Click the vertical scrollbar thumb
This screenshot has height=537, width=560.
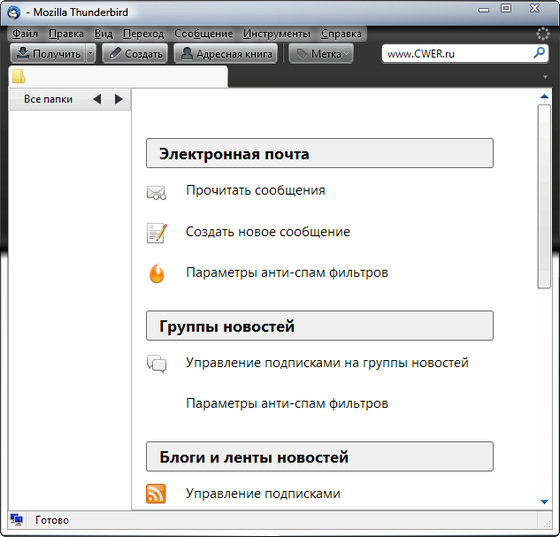click(544, 196)
